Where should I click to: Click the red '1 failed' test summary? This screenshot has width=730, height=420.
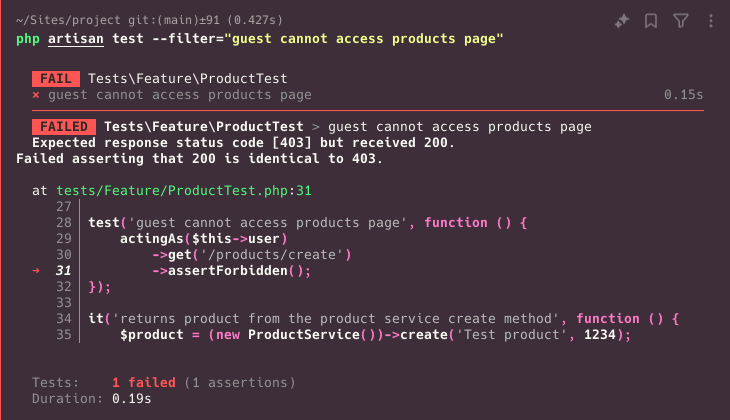(x=144, y=383)
